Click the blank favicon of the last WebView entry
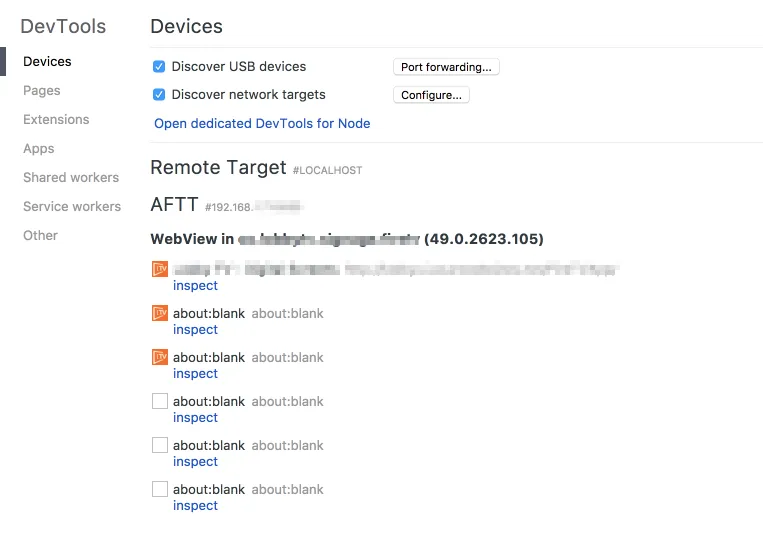 point(159,489)
